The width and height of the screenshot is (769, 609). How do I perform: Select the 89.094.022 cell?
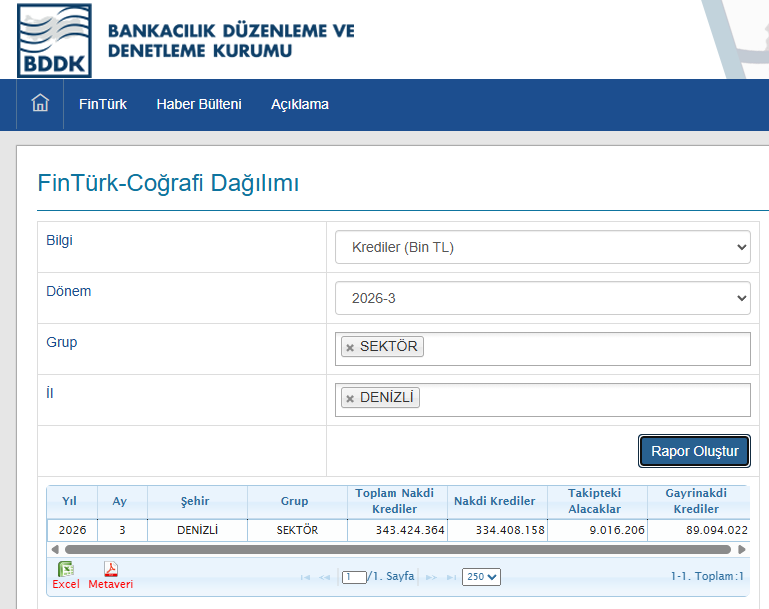pos(698,530)
